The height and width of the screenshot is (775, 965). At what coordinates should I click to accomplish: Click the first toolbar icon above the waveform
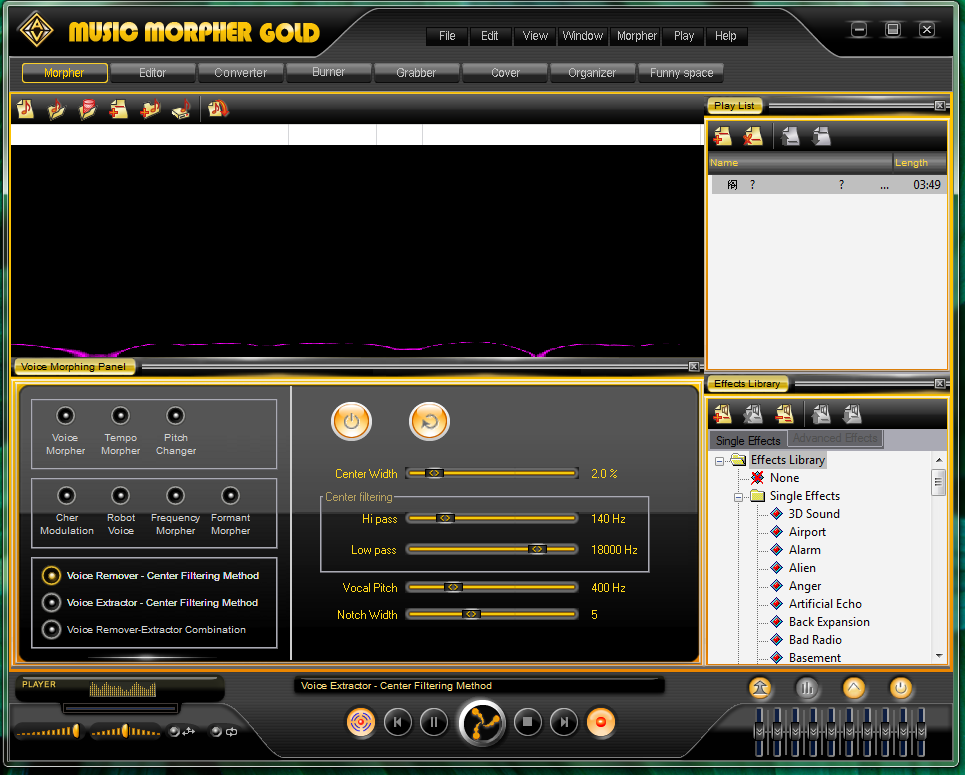tap(25, 109)
